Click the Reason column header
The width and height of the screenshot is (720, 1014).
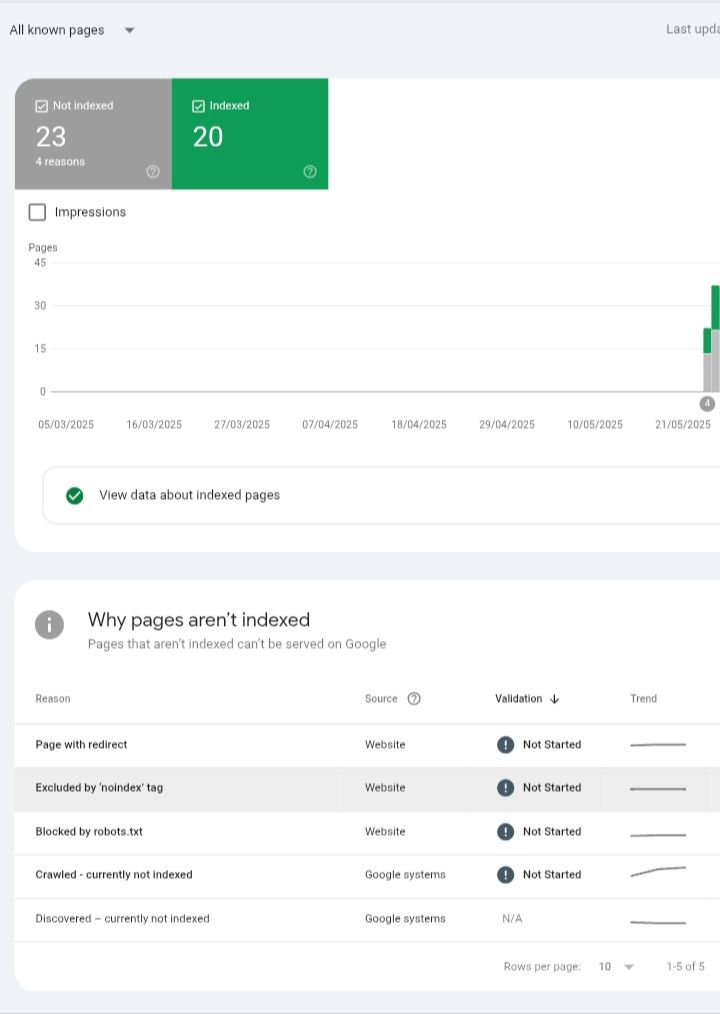click(x=53, y=698)
